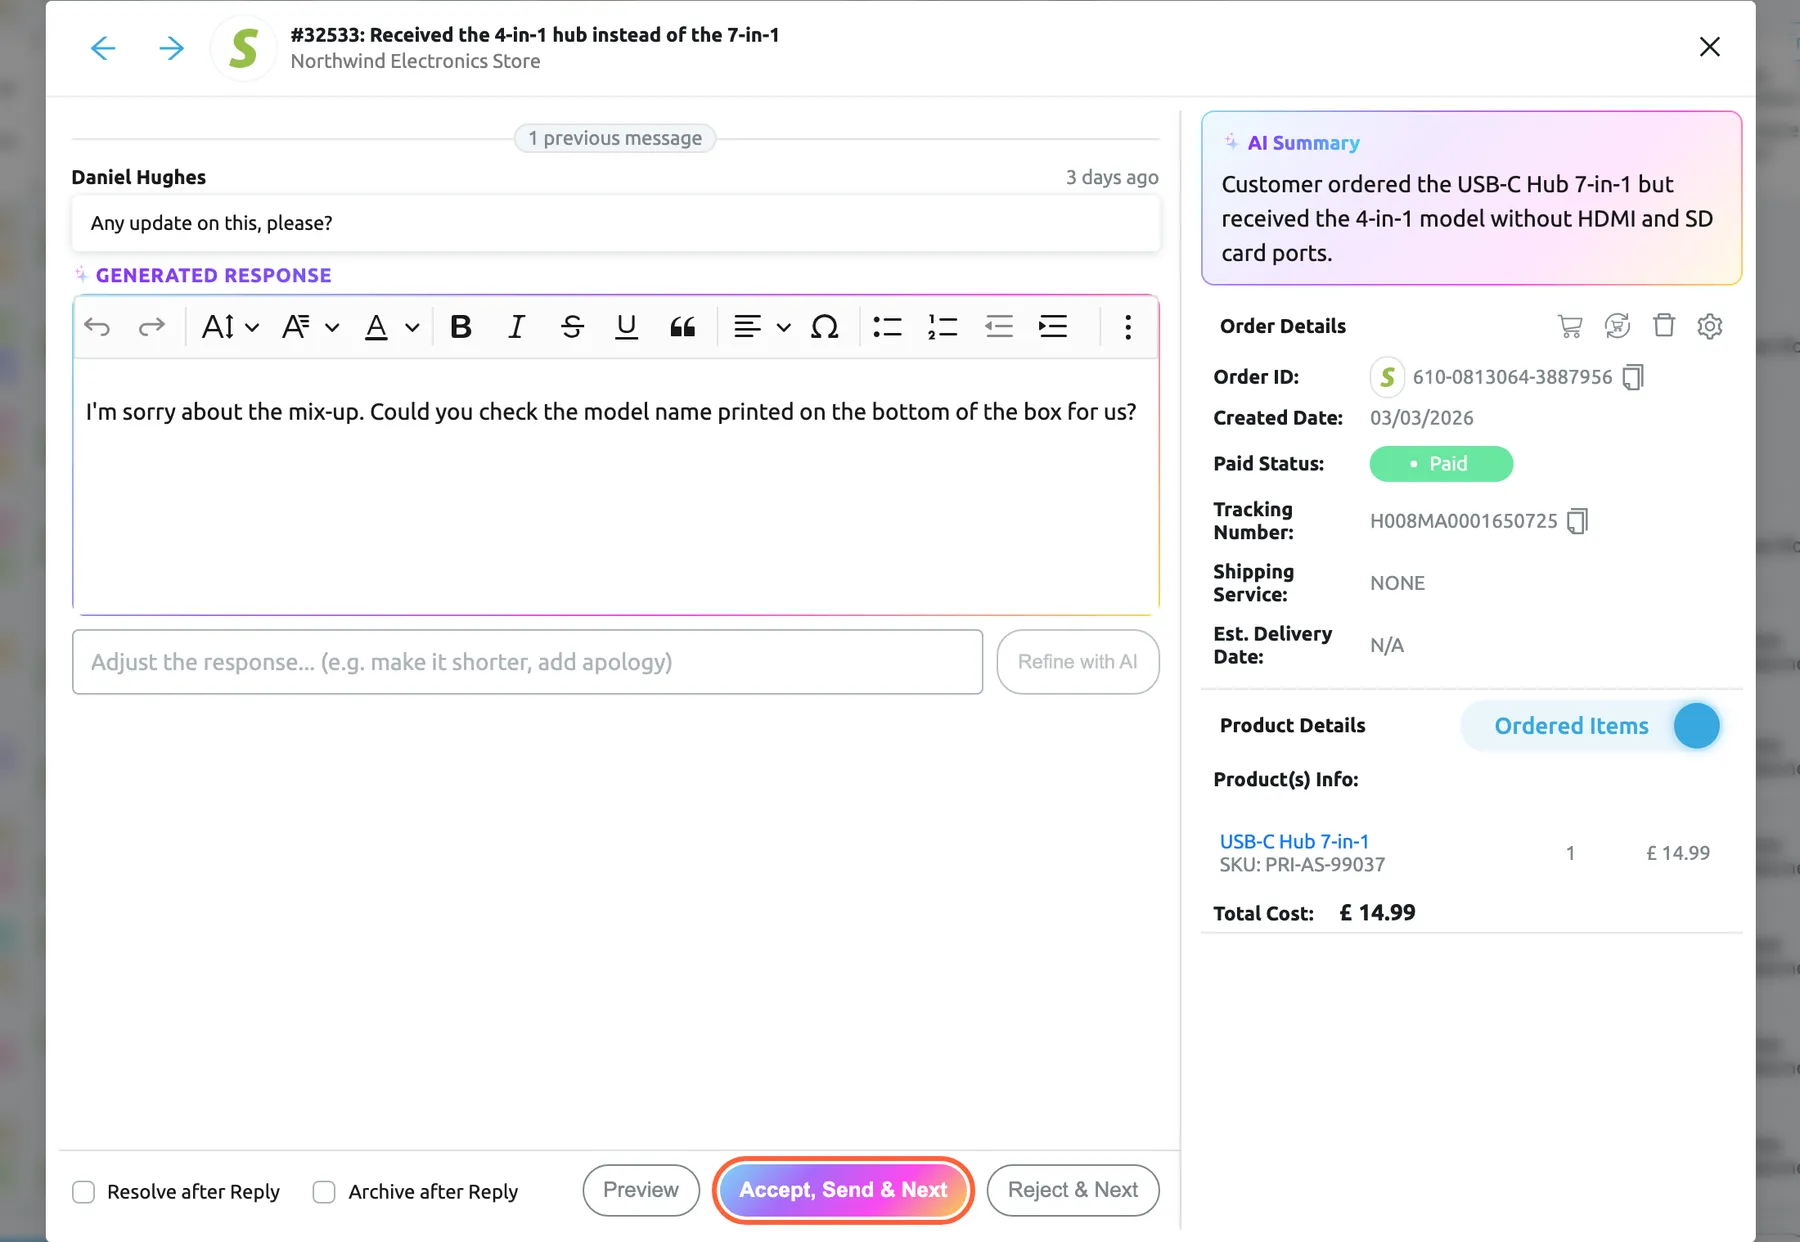Check Archive after Reply
This screenshot has width=1800, height=1242.
point(324,1192)
